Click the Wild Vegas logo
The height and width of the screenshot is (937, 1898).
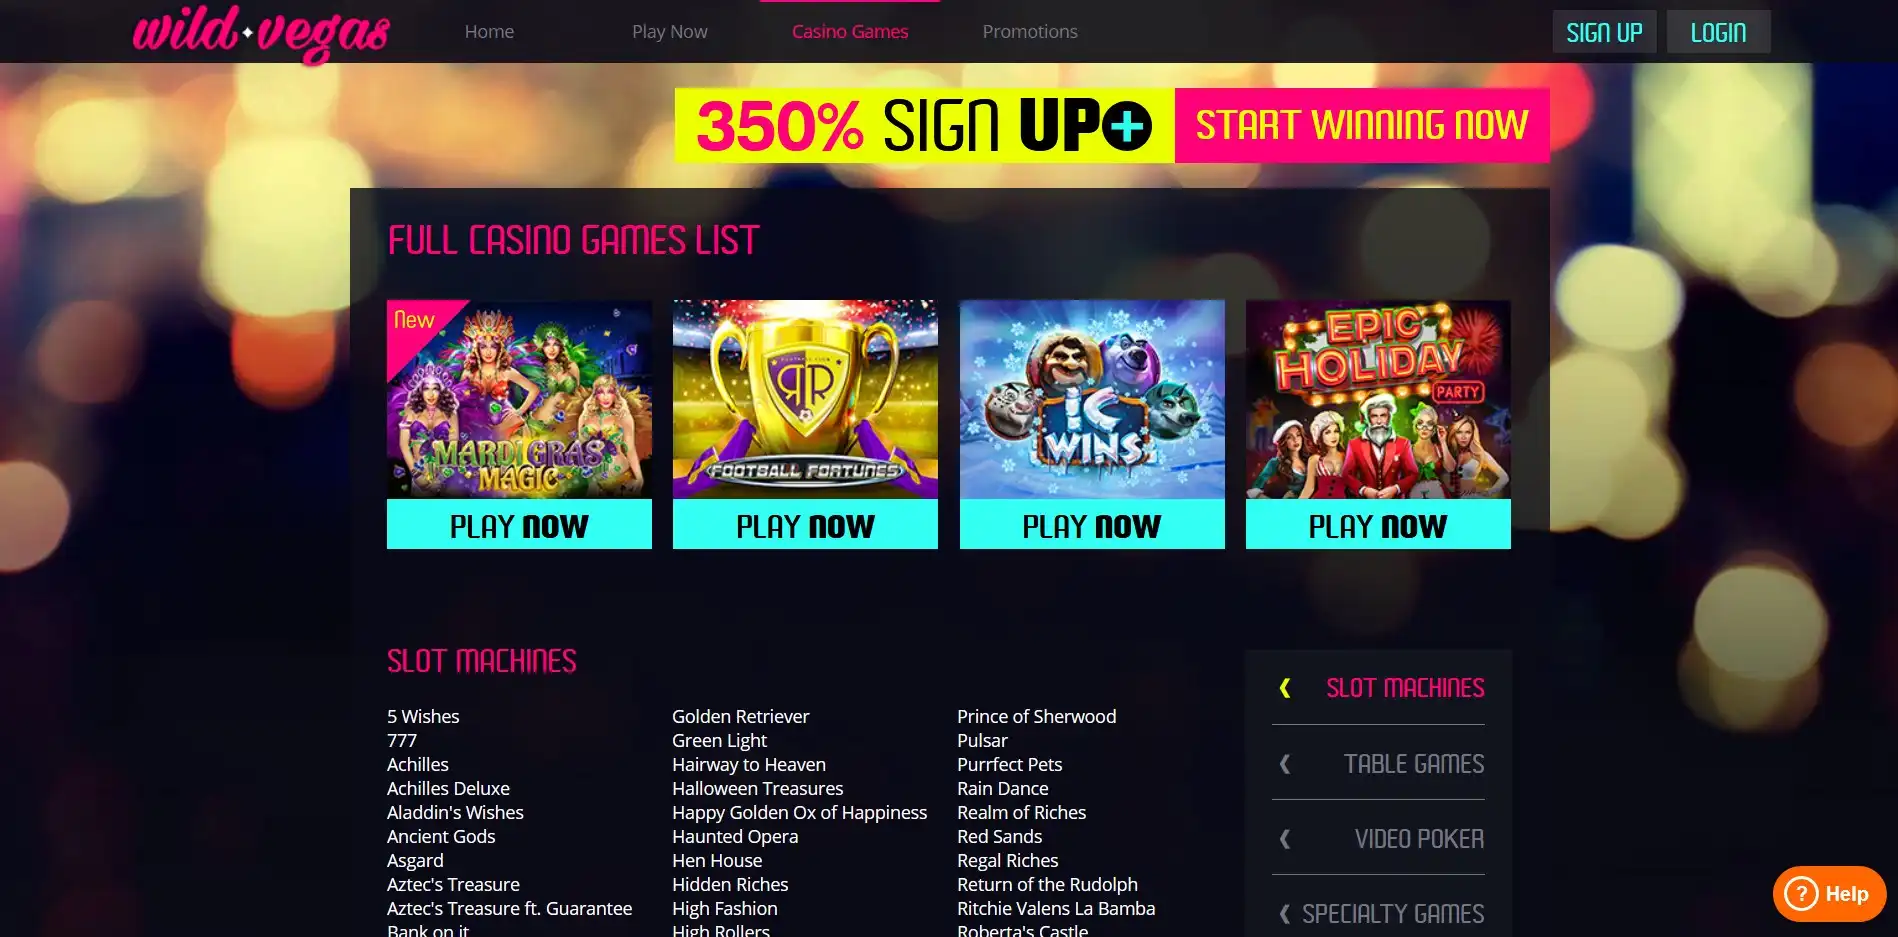(x=261, y=33)
